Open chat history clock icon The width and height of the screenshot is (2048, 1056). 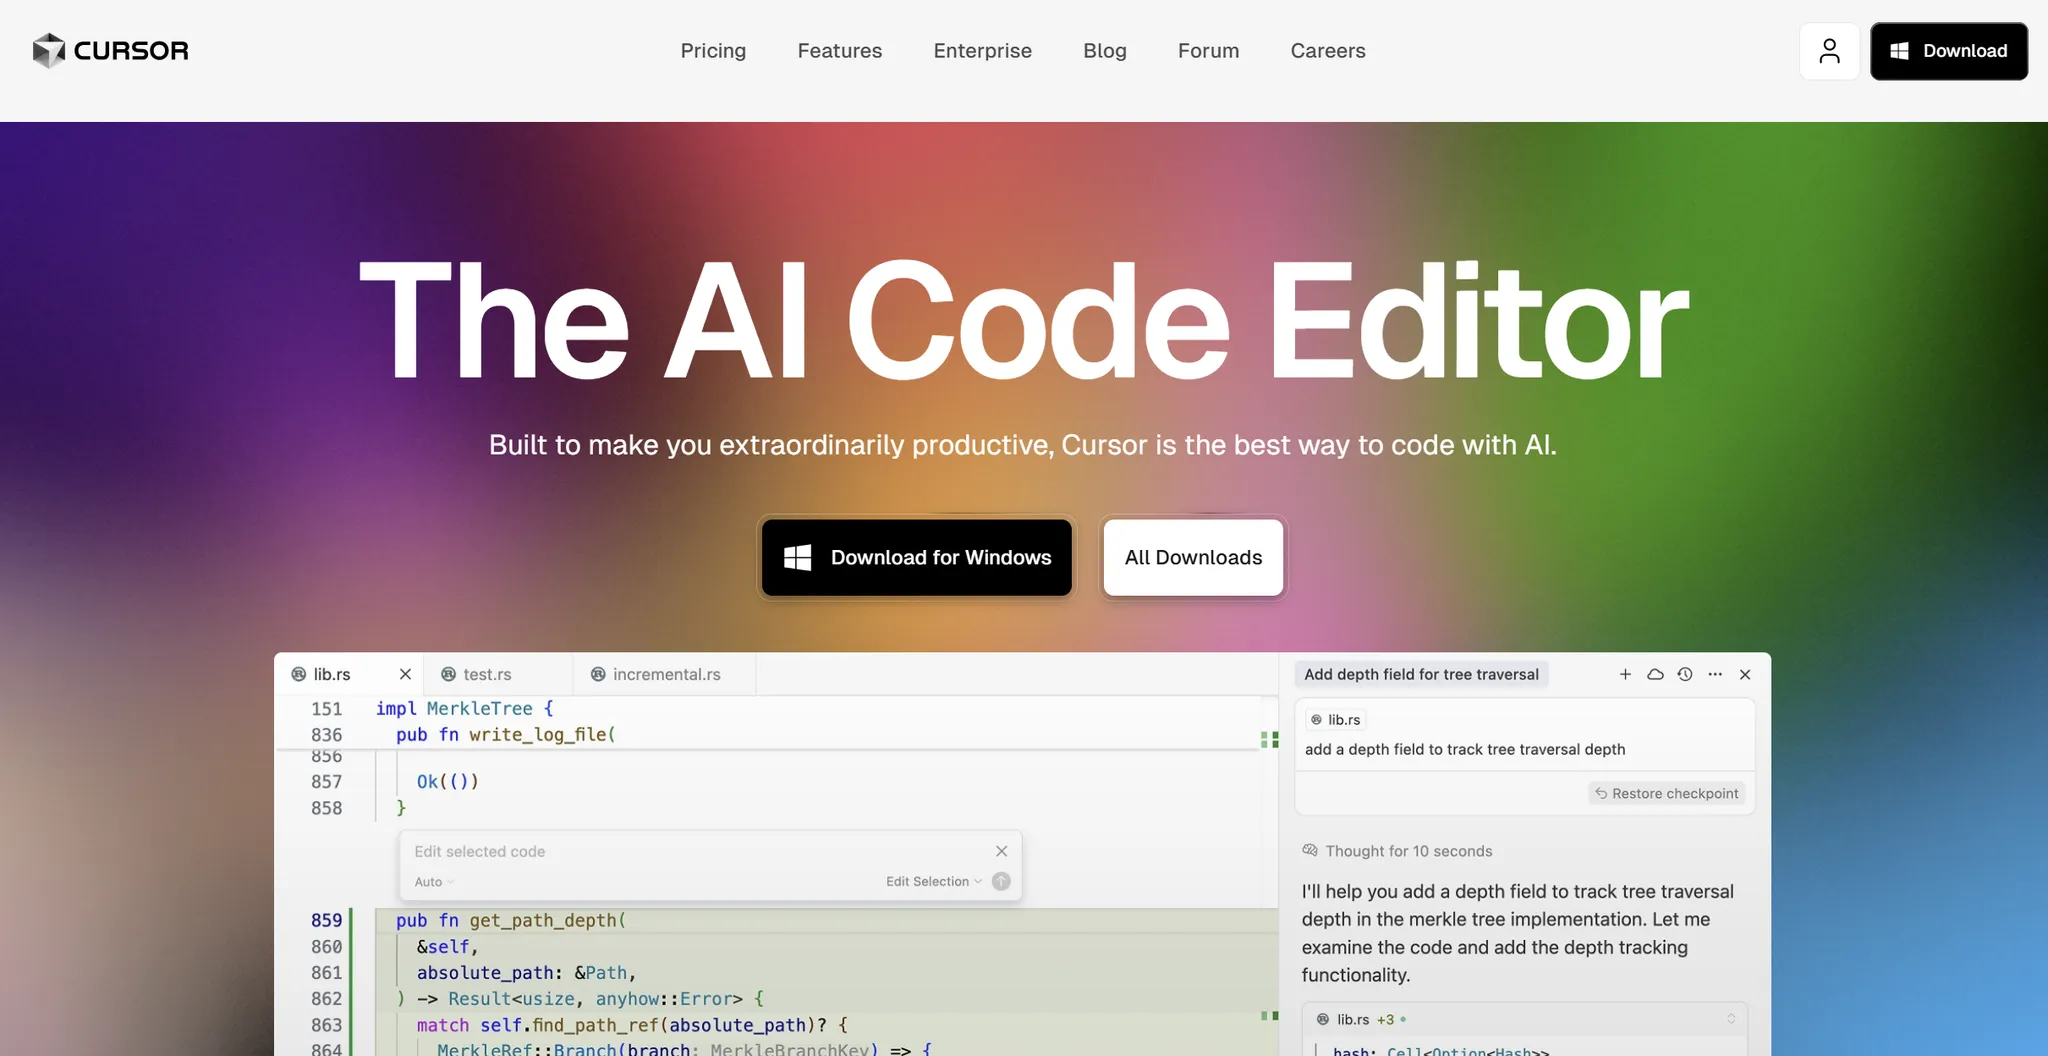point(1685,675)
